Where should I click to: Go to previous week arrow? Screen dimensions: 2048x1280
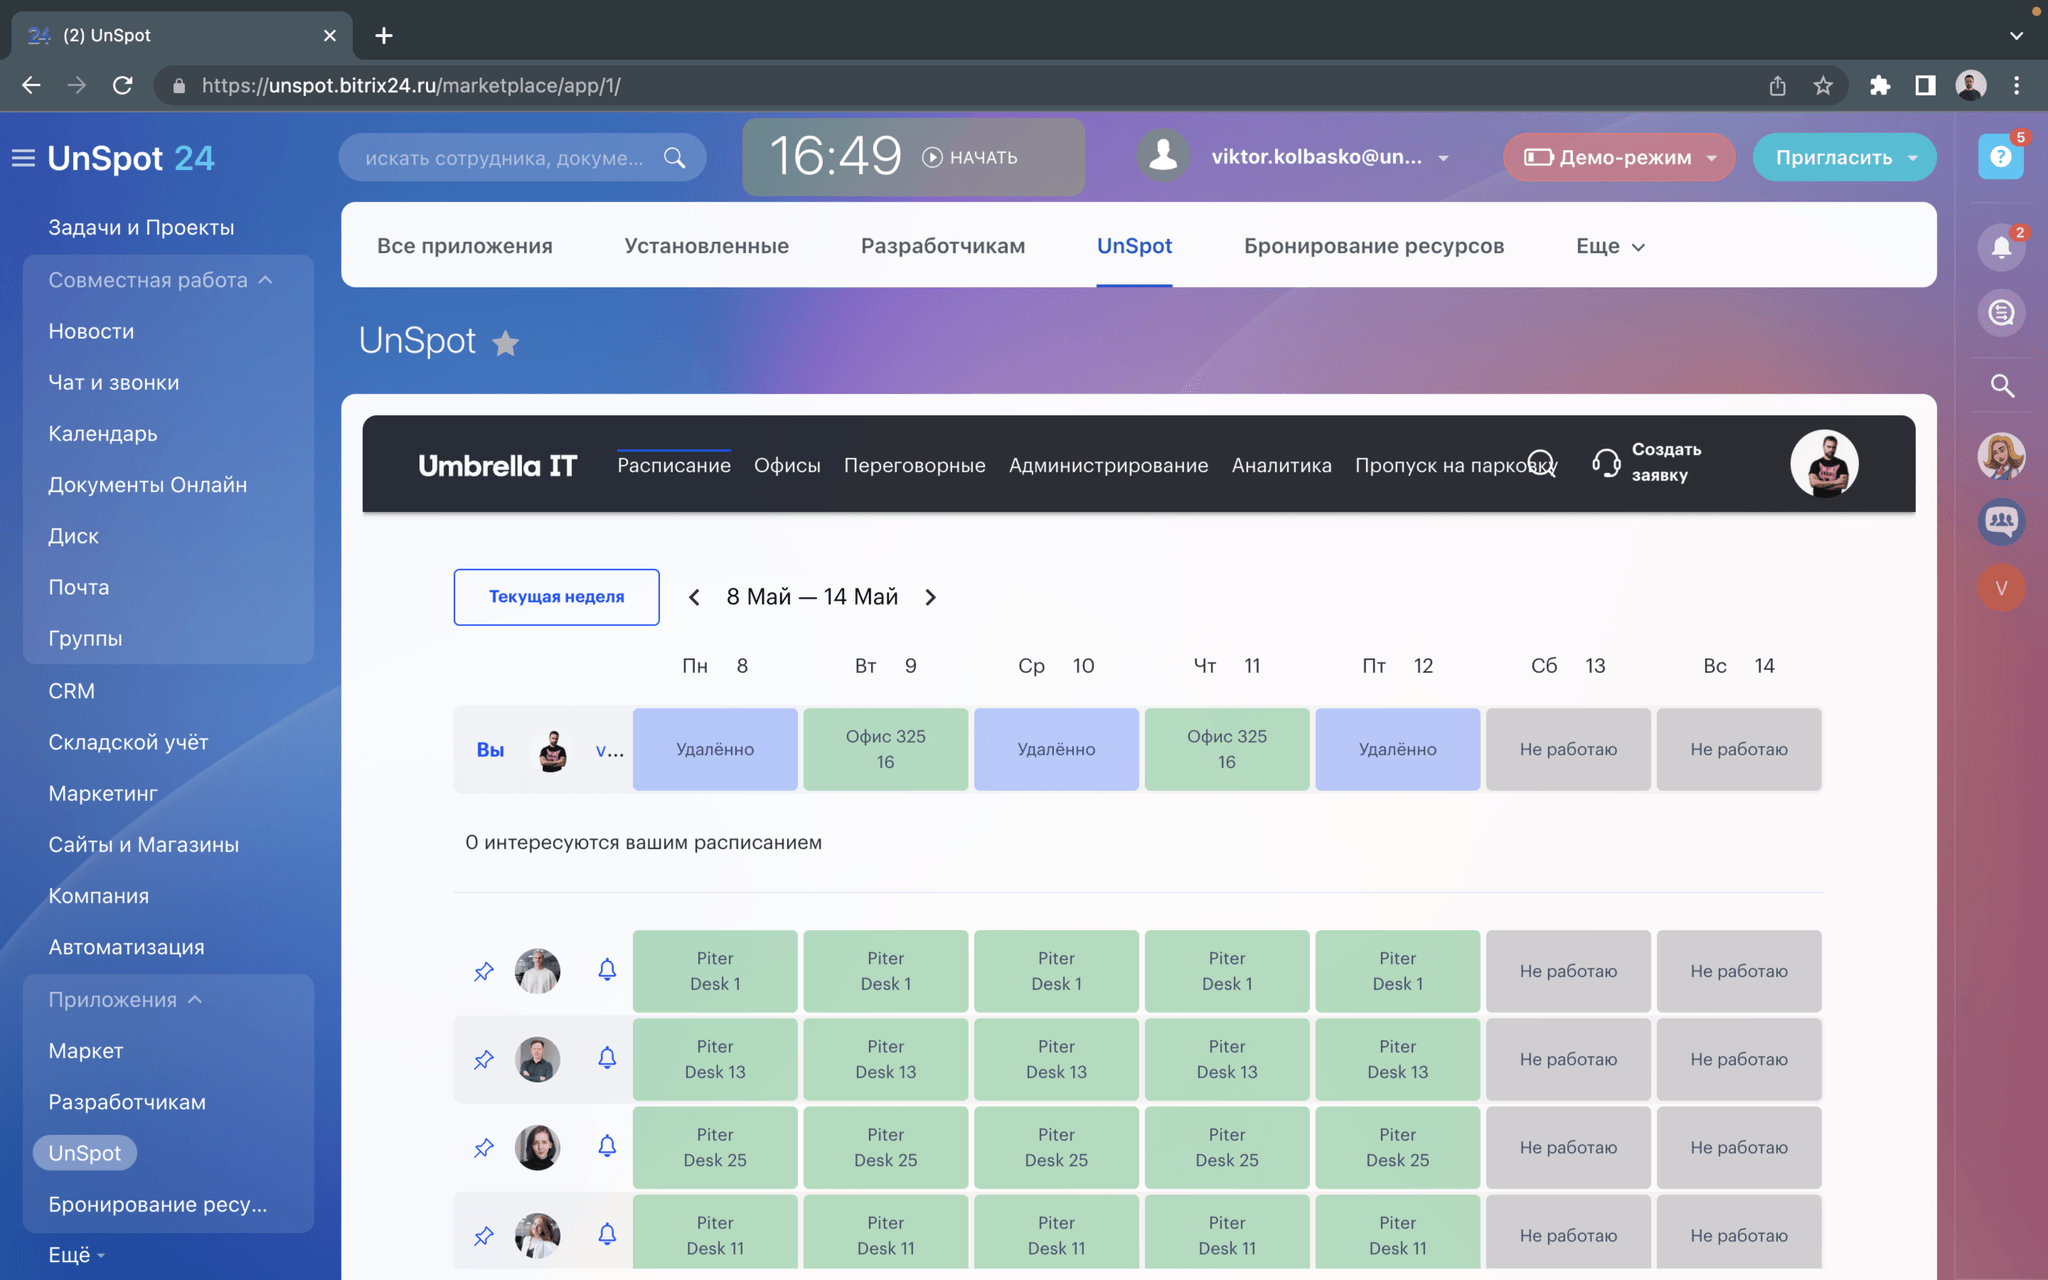click(x=694, y=597)
